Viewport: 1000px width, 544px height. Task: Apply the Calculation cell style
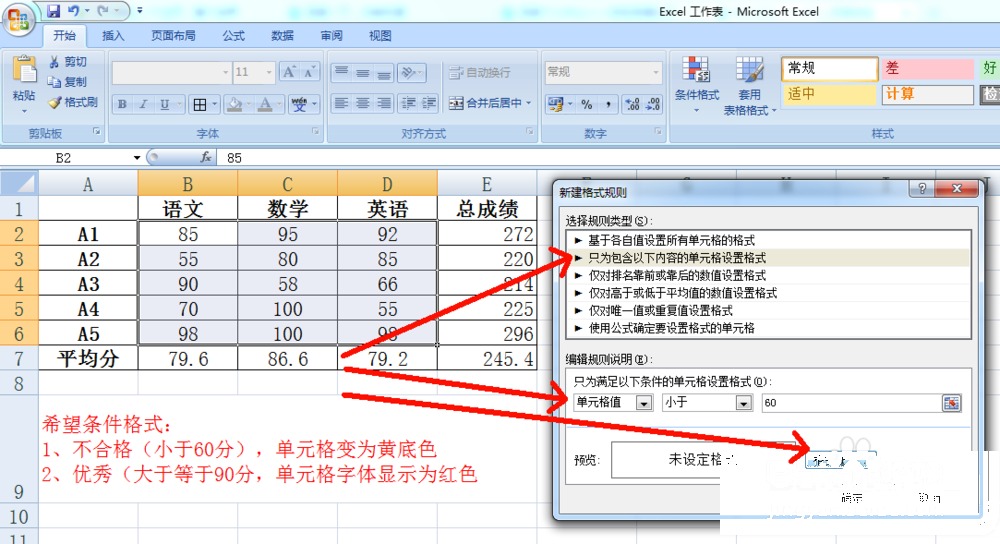927,94
